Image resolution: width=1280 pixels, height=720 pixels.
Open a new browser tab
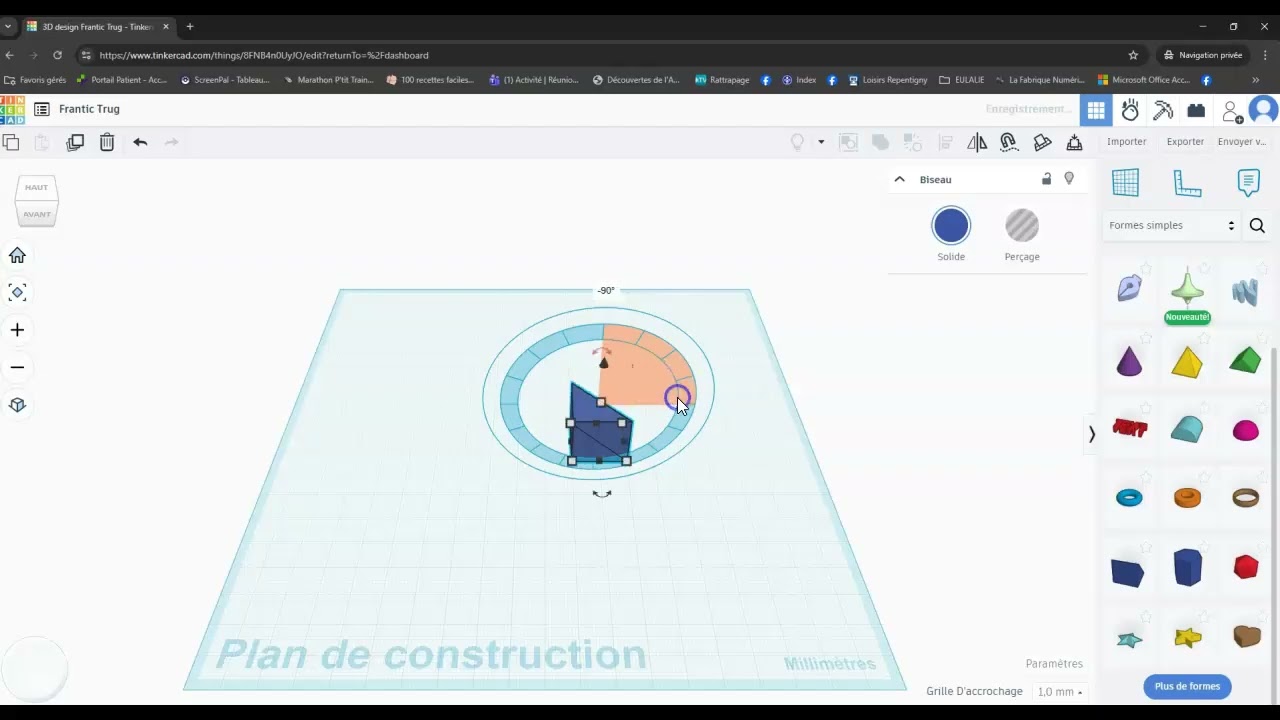coord(190,27)
